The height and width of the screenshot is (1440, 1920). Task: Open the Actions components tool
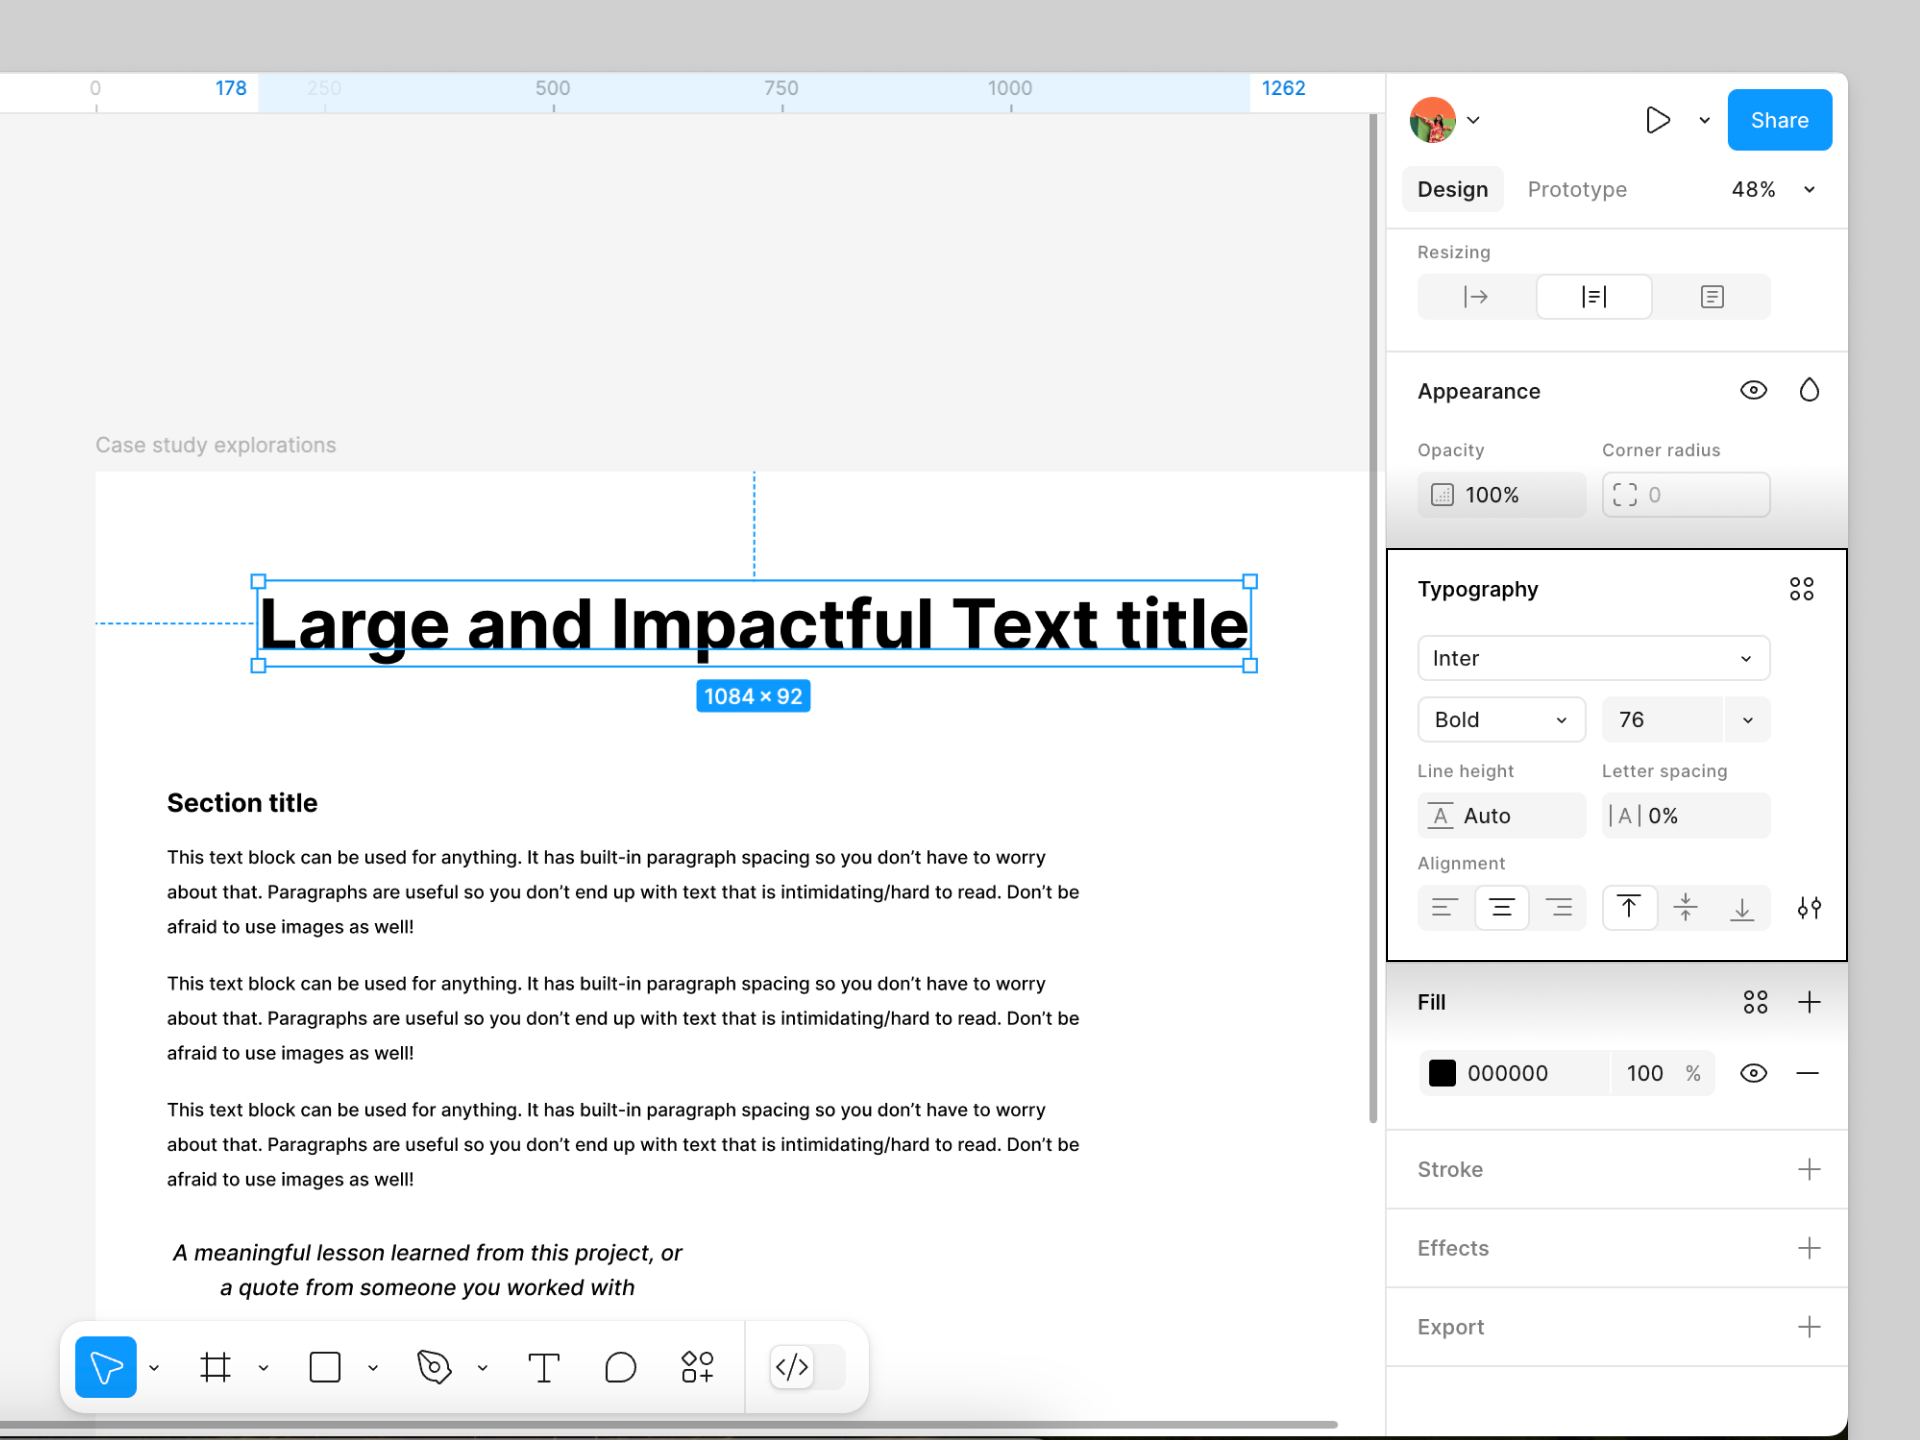[697, 1366]
